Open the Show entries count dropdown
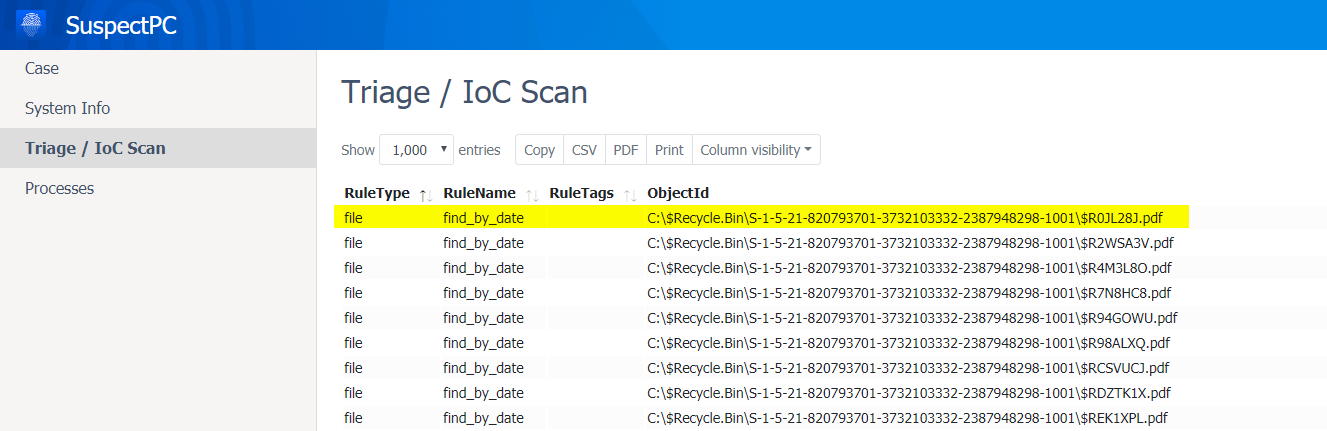1327x431 pixels. (416, 150)
